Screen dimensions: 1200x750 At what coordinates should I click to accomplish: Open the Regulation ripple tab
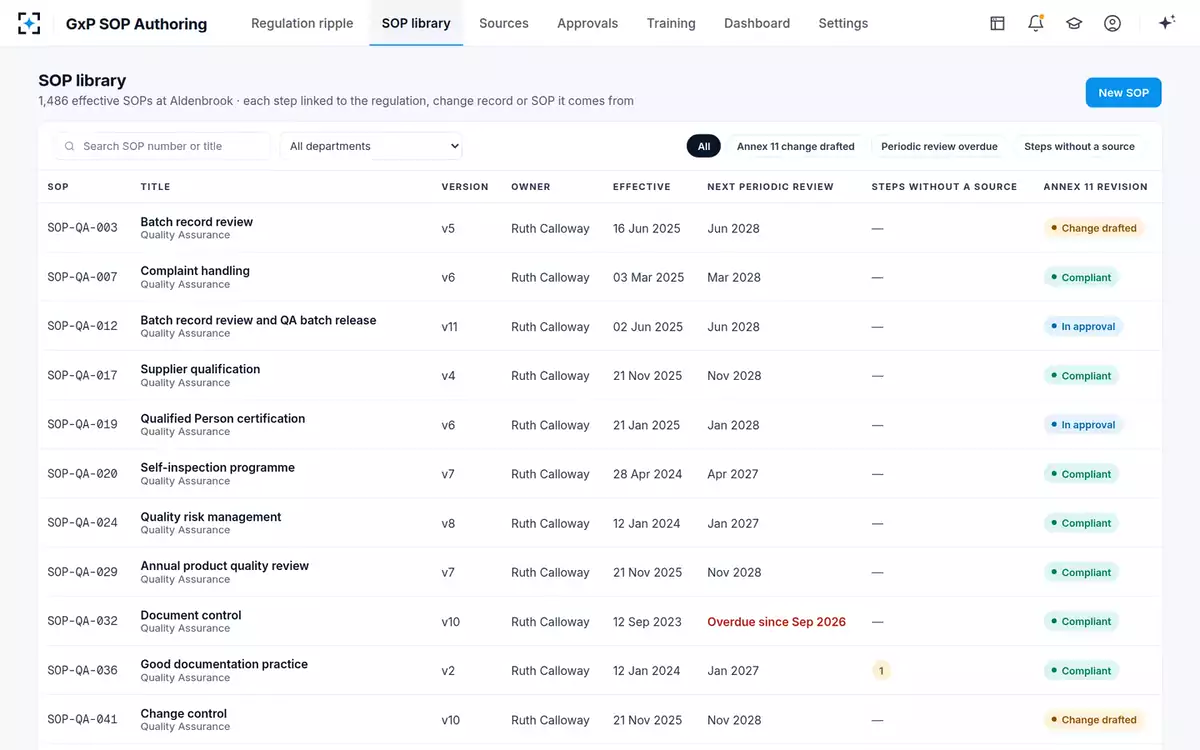pyautogui.click(x=302, y=23)
